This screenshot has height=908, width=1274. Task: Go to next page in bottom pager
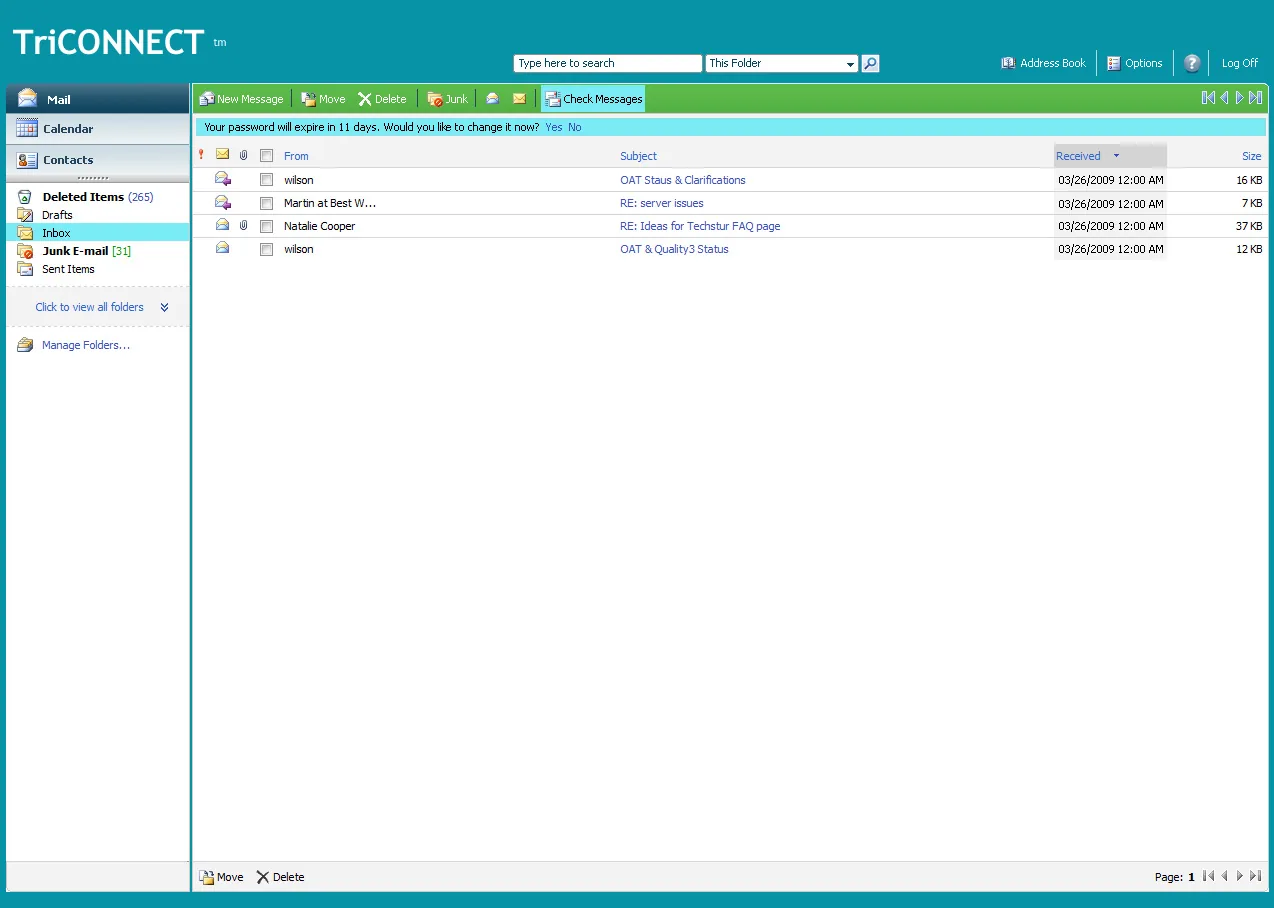pos(1240,876)
